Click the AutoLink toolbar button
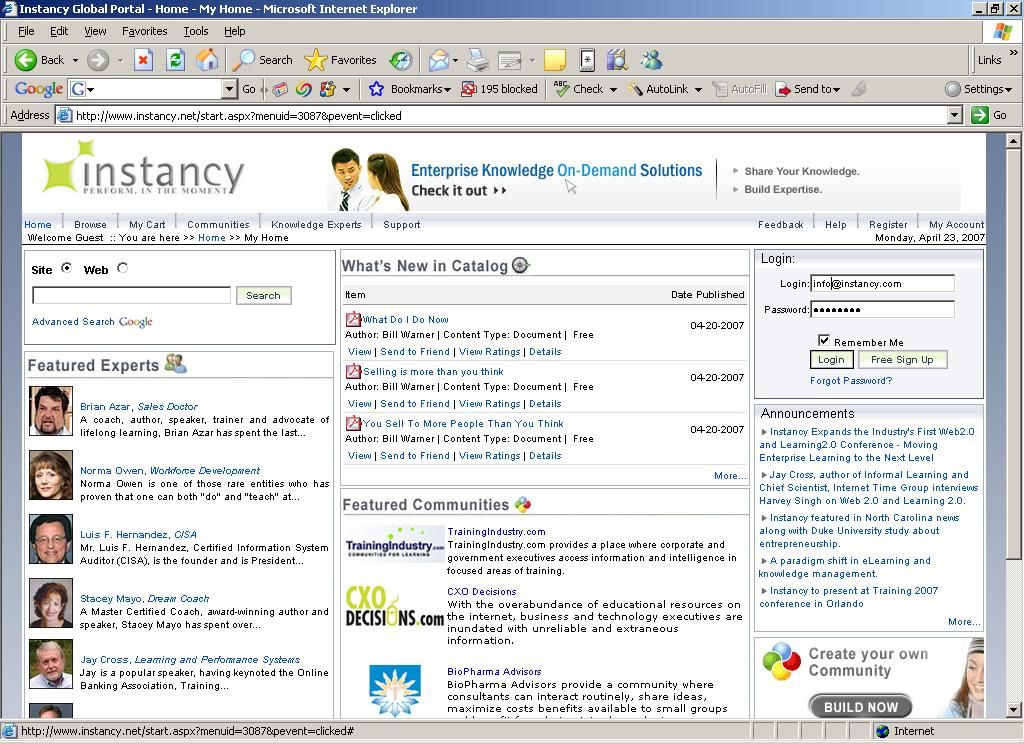Viewport: 1024px width, 744px height. [x=658, y=89]
